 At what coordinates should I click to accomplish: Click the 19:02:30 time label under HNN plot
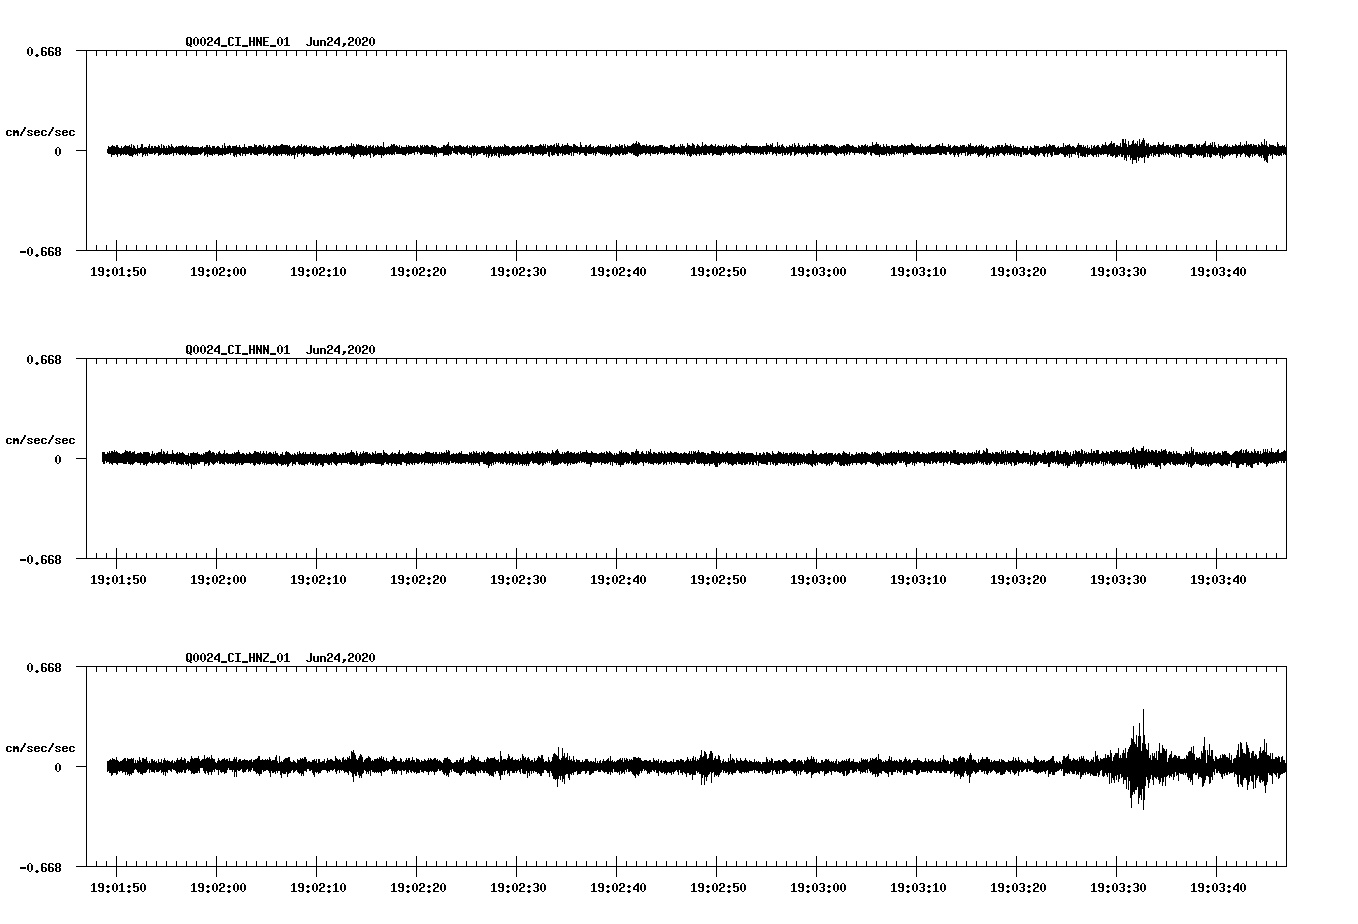coord(518,579)
